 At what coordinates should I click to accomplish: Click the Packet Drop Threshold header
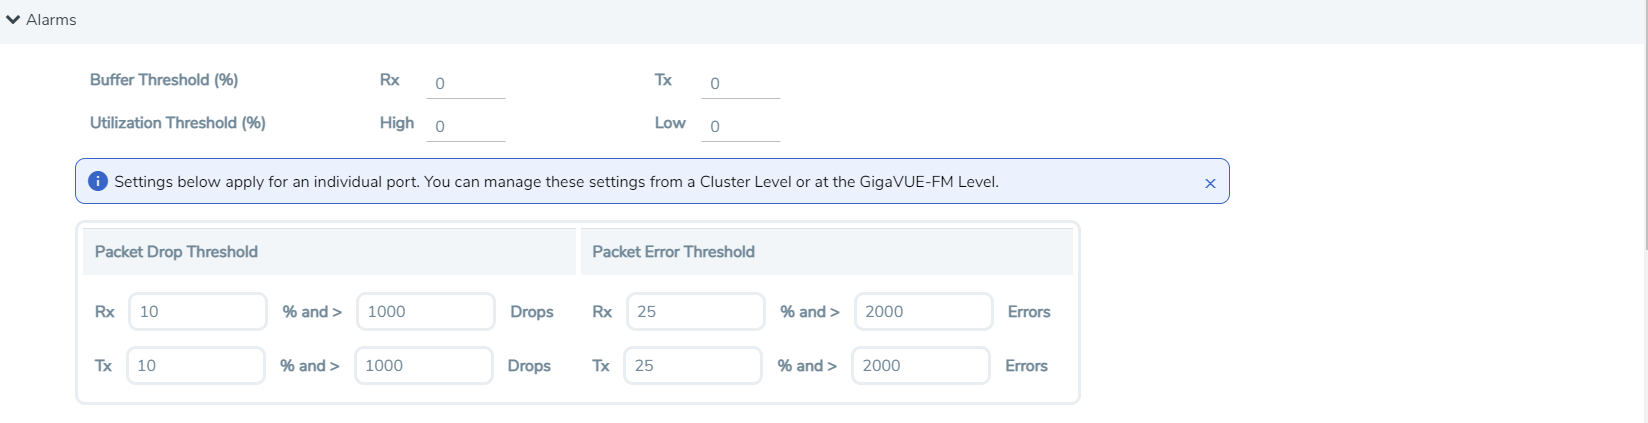point(176,252)
